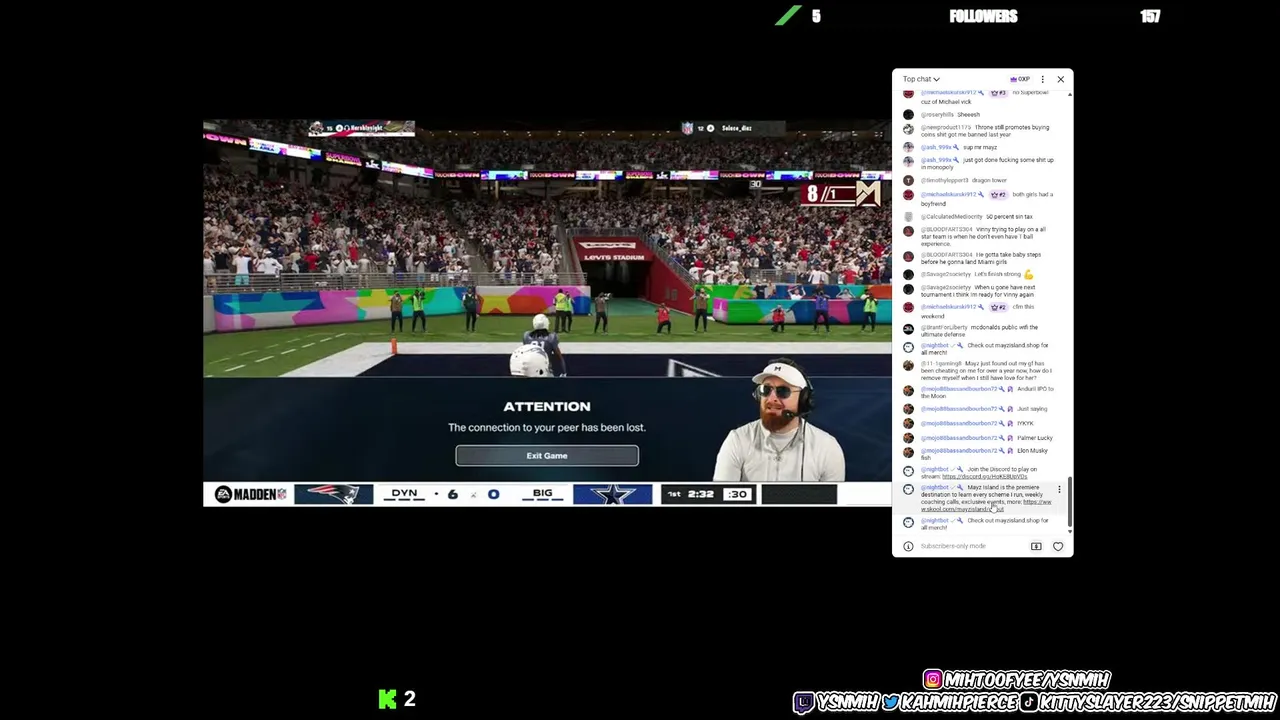The height and width of the screenshot is (720, 1280).
Task: Click the follower count 157
Action: [x=1150, y=16]
